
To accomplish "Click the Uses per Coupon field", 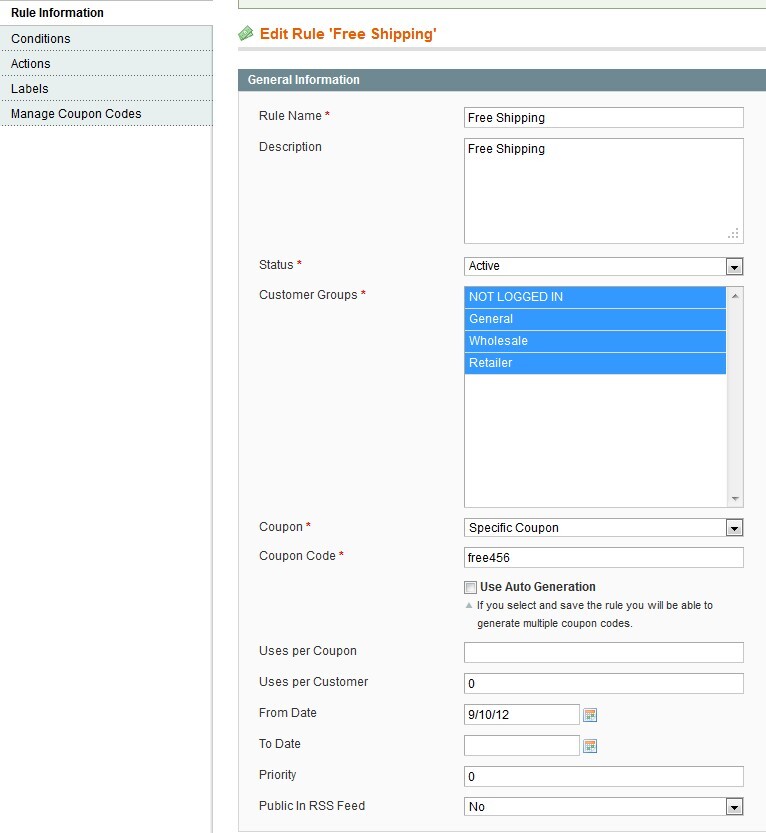I will point(603,652).
